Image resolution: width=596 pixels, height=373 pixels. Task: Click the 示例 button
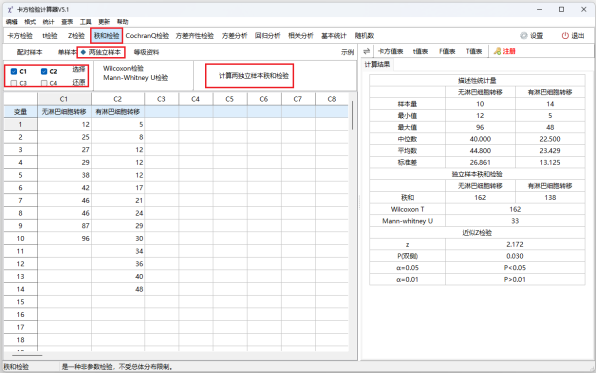tap(347, 52)
